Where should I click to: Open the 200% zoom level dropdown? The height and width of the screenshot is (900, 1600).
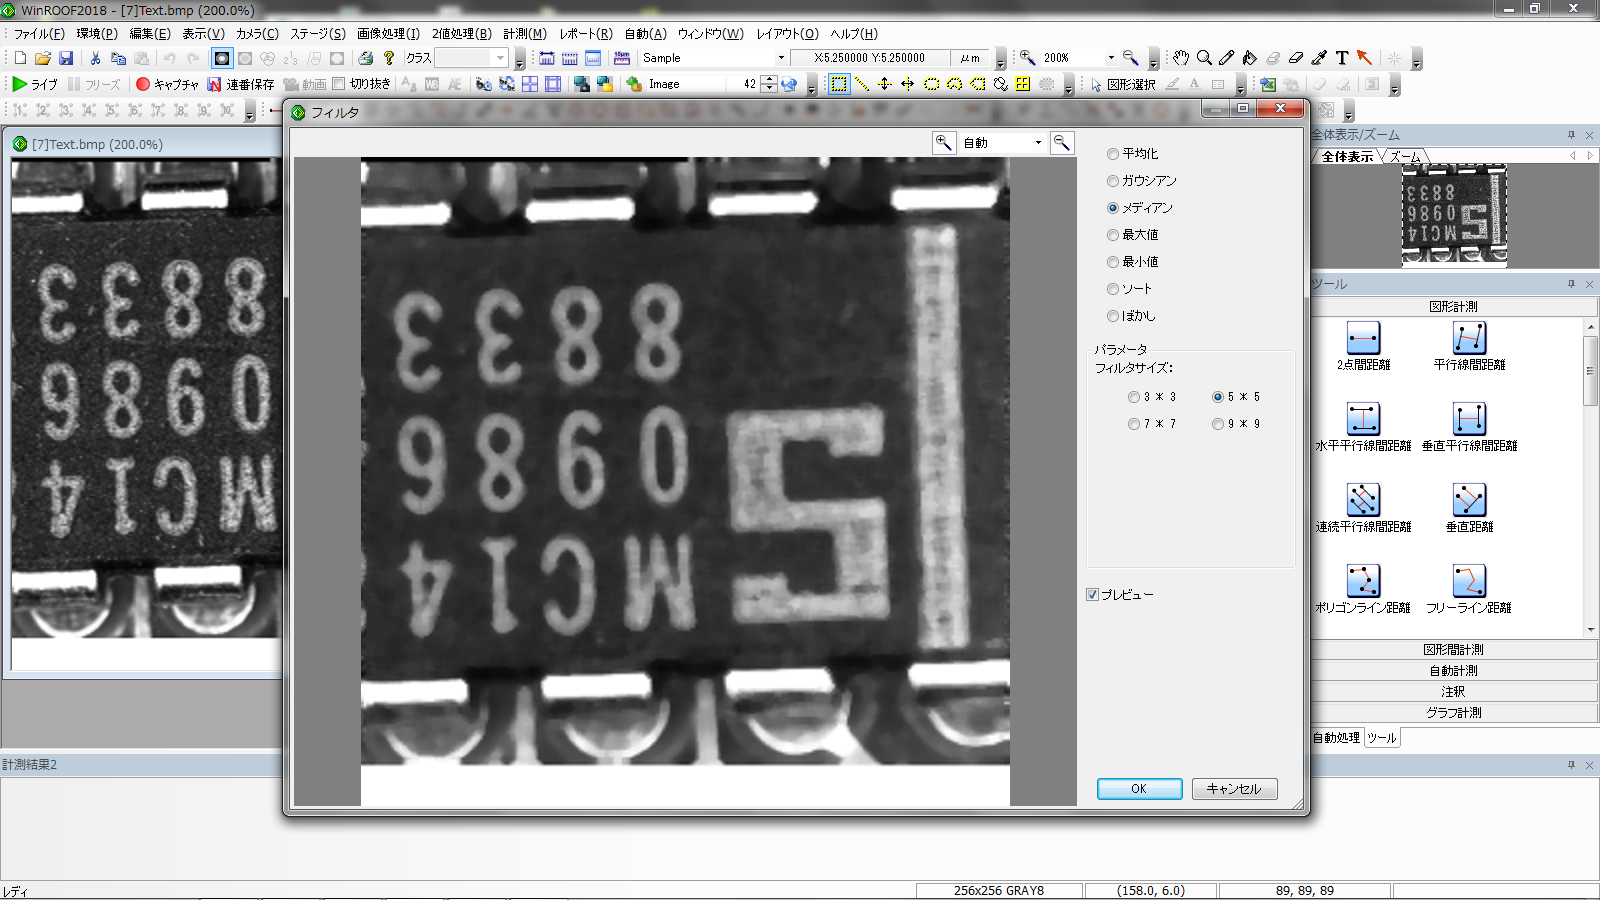(1110, 58)
